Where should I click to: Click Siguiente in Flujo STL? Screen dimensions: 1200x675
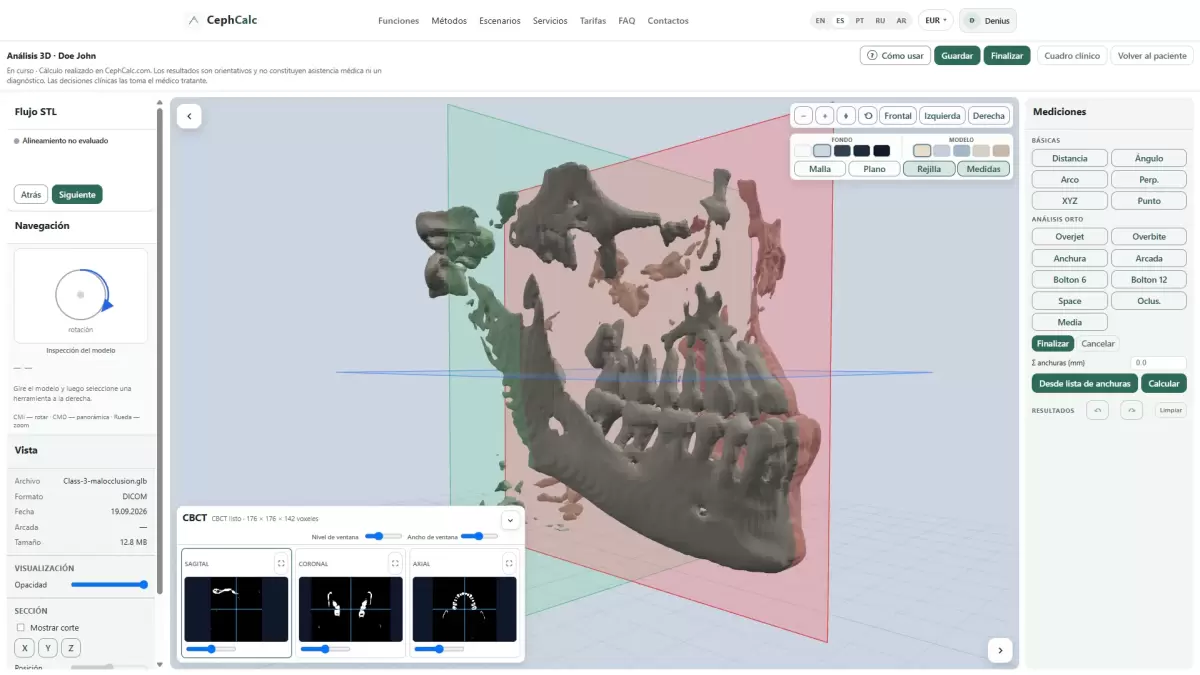[x=77, y=195]
